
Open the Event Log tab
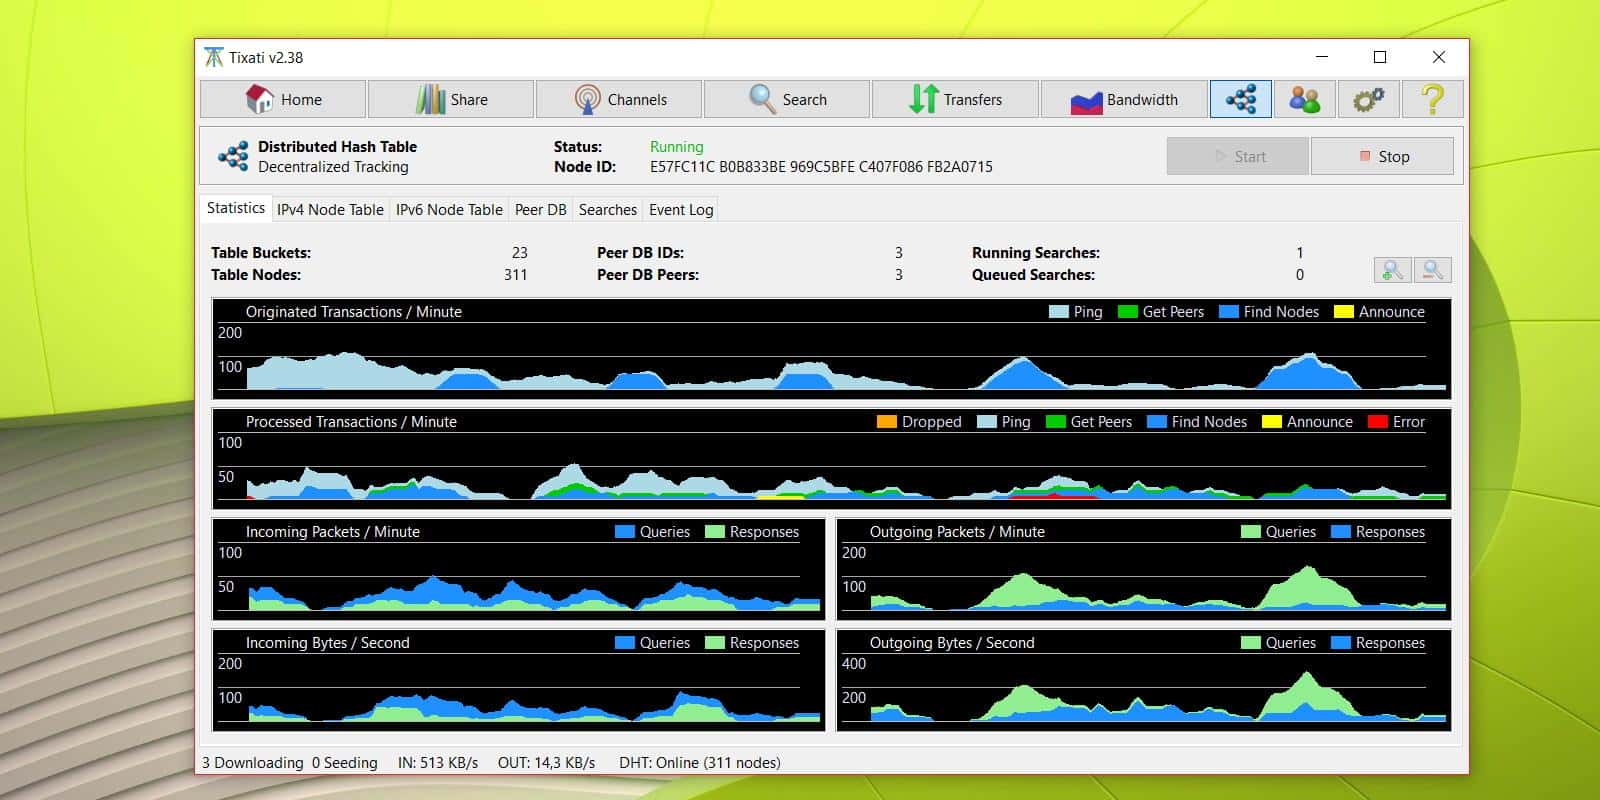681,210
